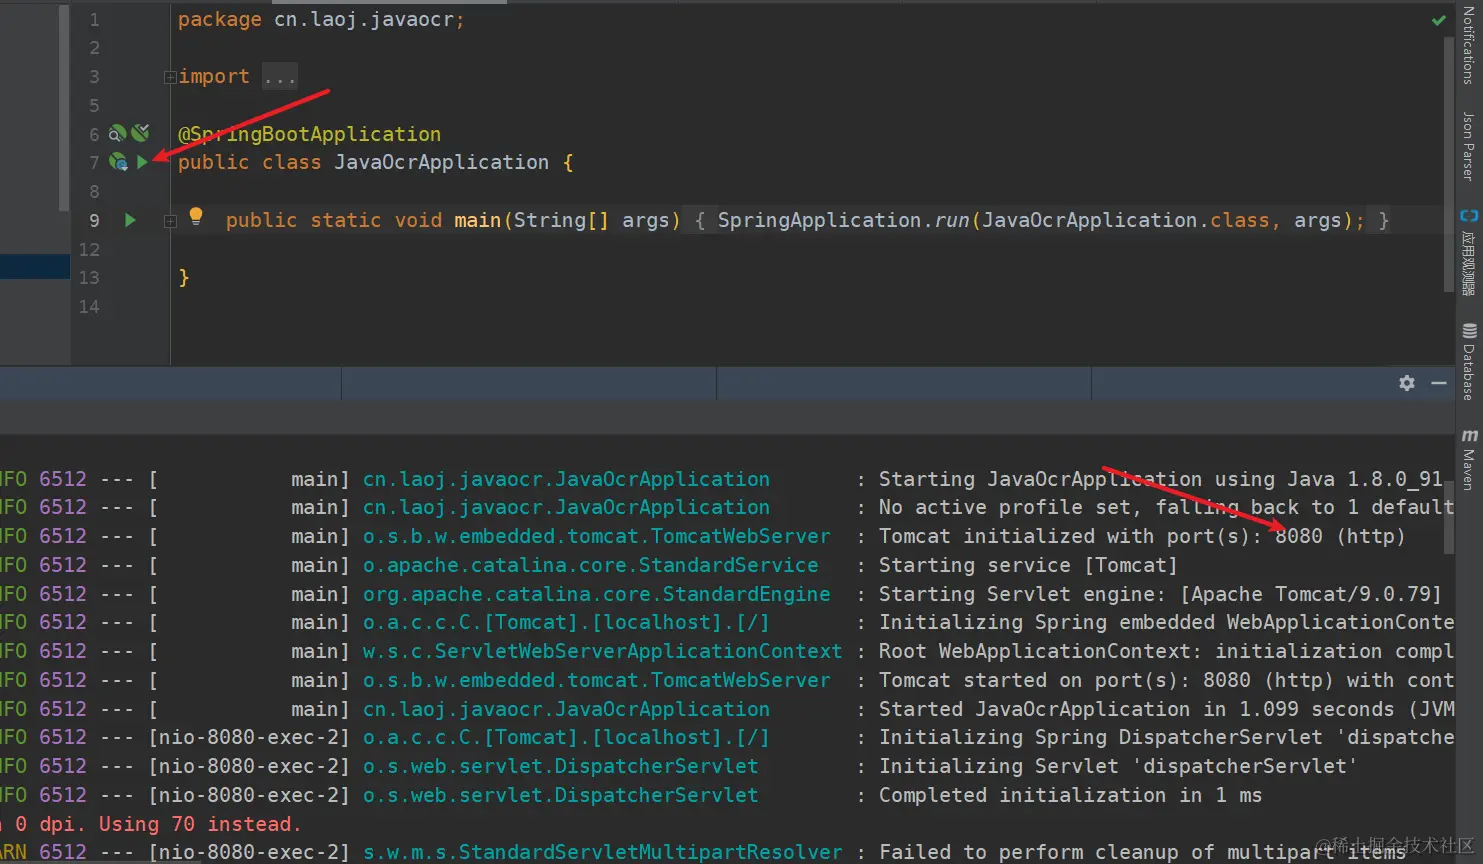Click the Run arrow beside the main method
The width and height of the screenshot is (1483, 864).
pyautogui.click(x=130, y=220)
